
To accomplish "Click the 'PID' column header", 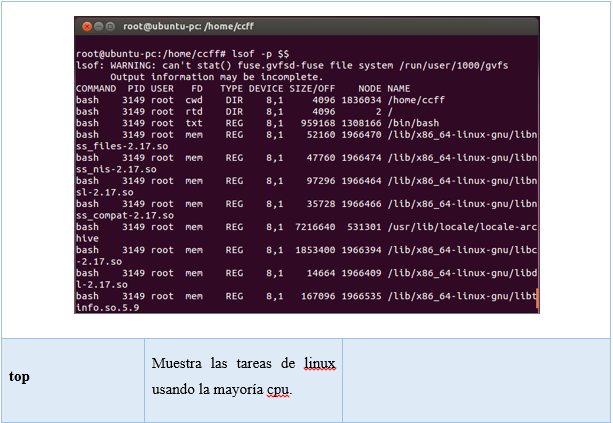I will 136,89.
